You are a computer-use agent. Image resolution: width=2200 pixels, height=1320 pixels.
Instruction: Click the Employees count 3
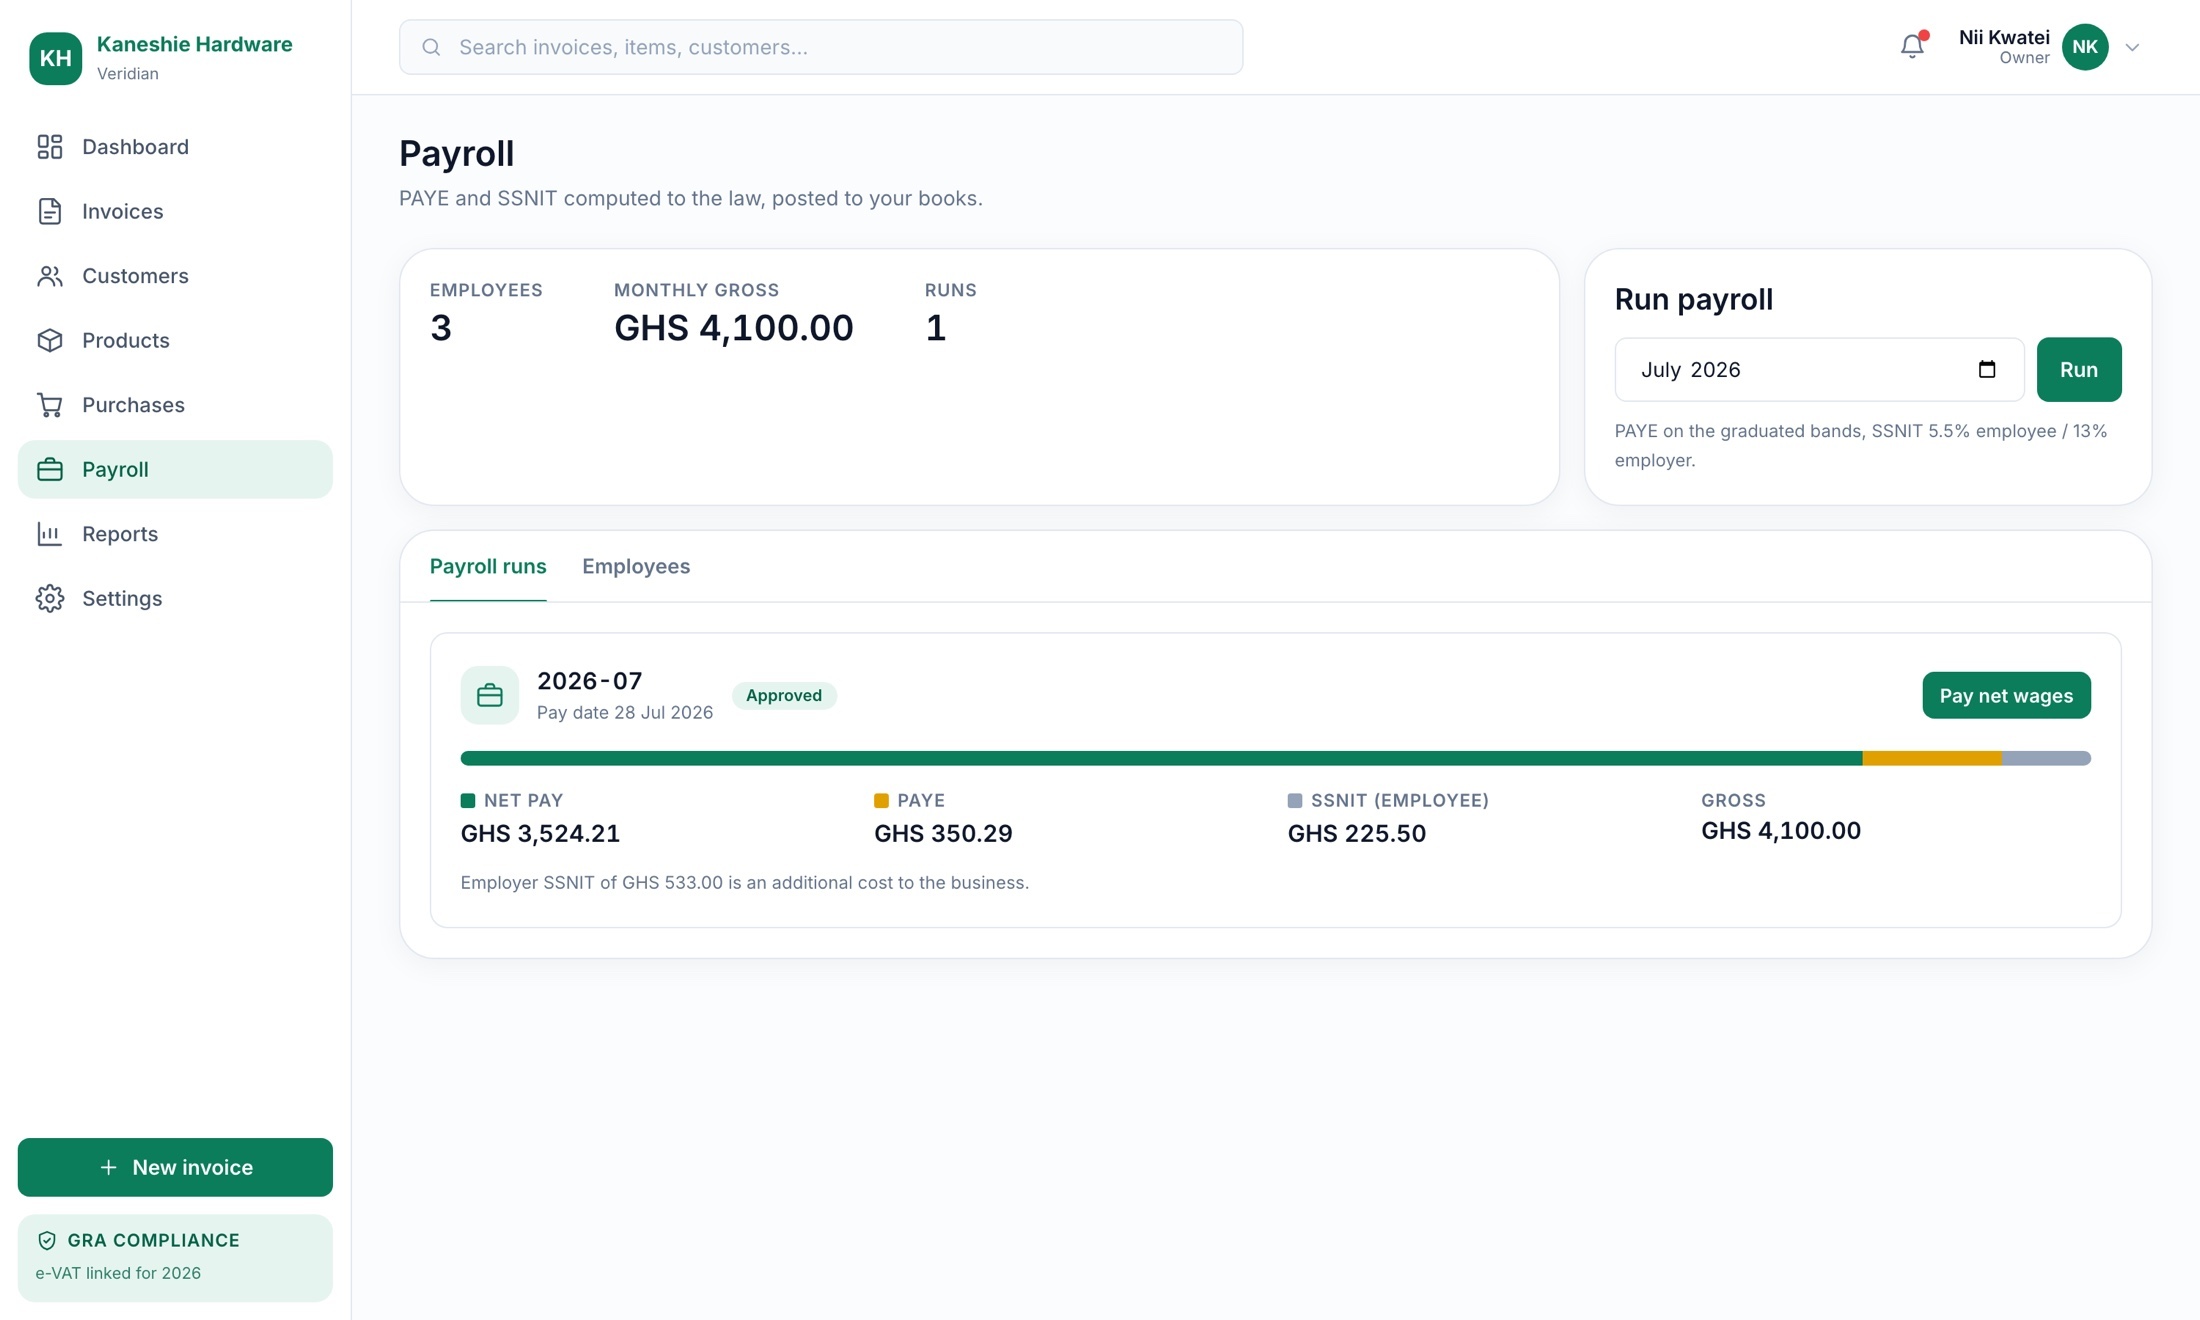tap(441, 328)
